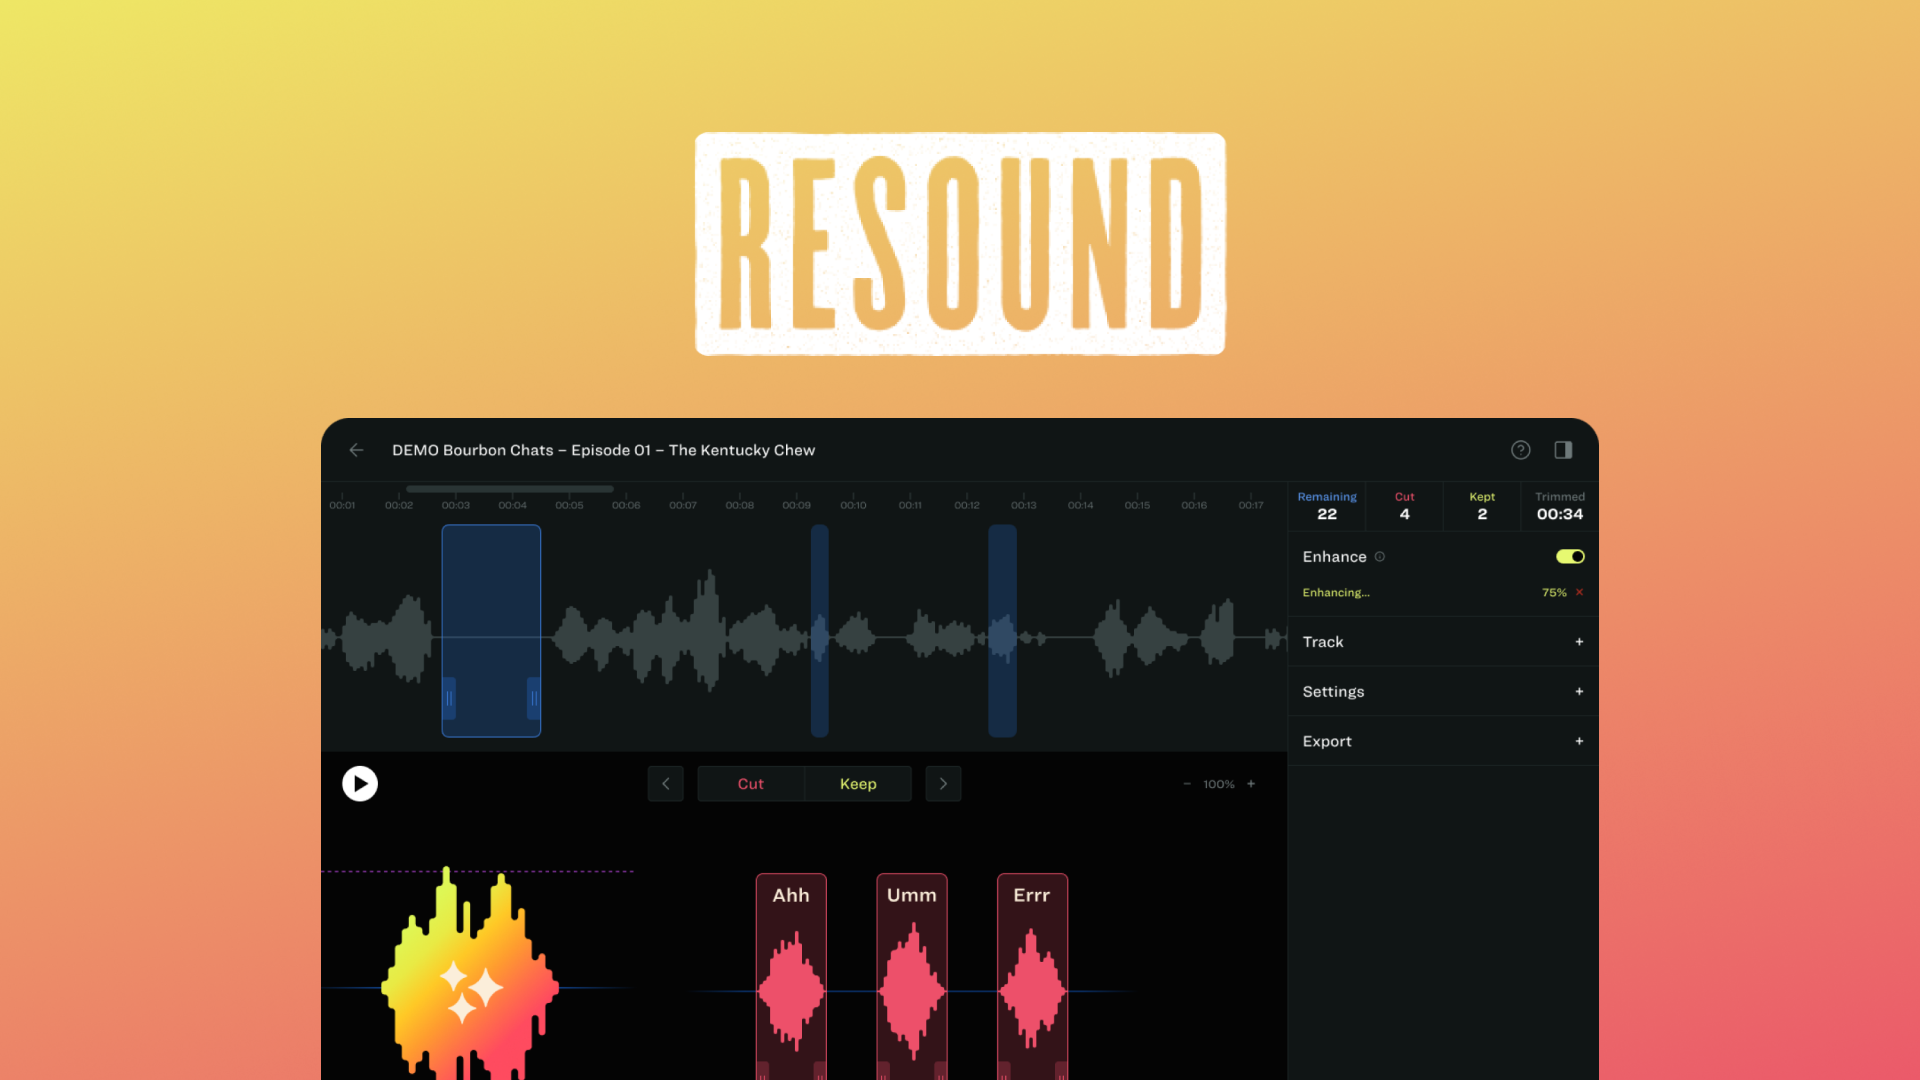The height and width of the screenshot is (1080, 1920).
Task: View the Remaining count stat
Action: (1326, 506)
